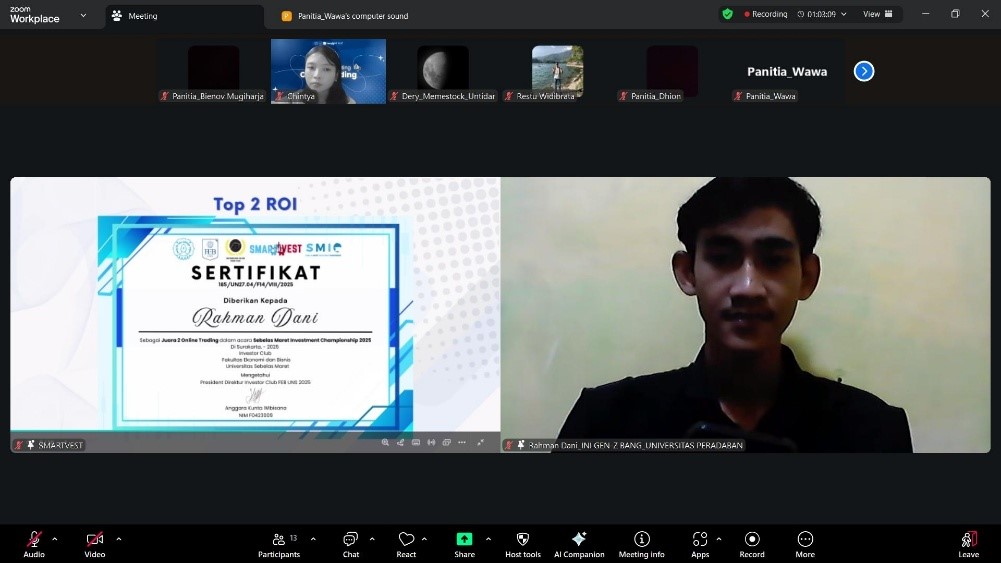Open the Participants panel
Image resolution: width=1001 pixels, height=563 pixels.
(279, 541)
